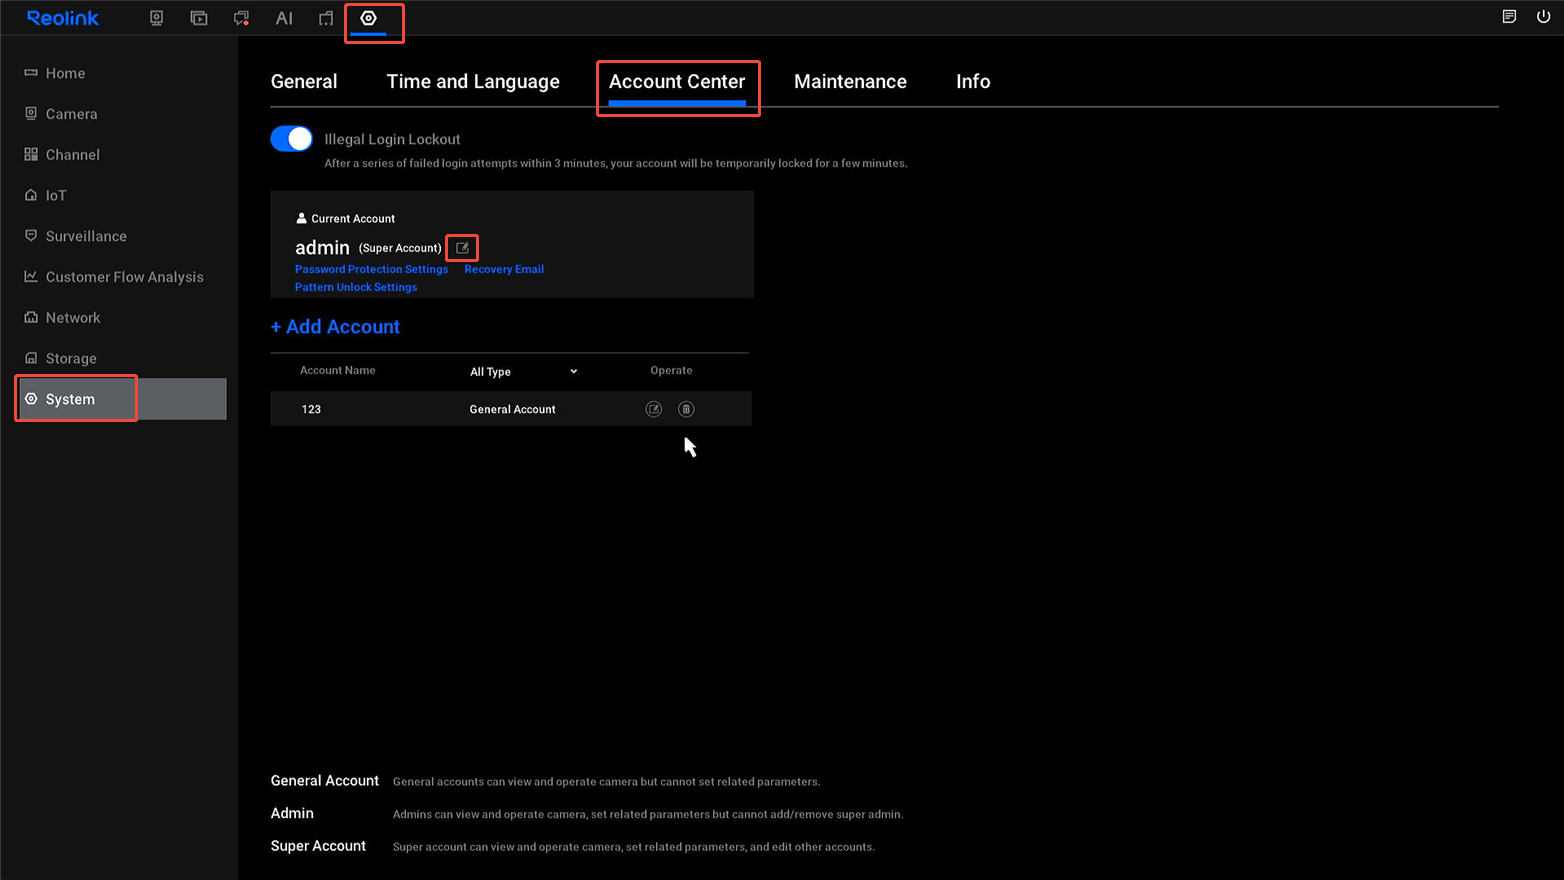
Task: Select the playback icon in top toolbar
Action: [x=198, y=17]
